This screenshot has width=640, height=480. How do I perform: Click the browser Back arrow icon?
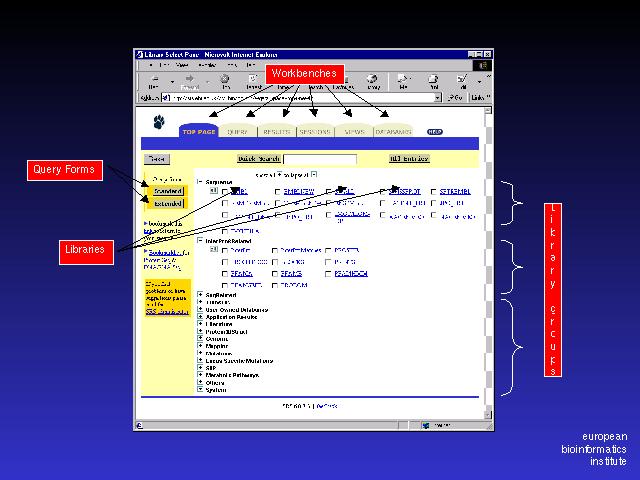click(x=154, y=81)
